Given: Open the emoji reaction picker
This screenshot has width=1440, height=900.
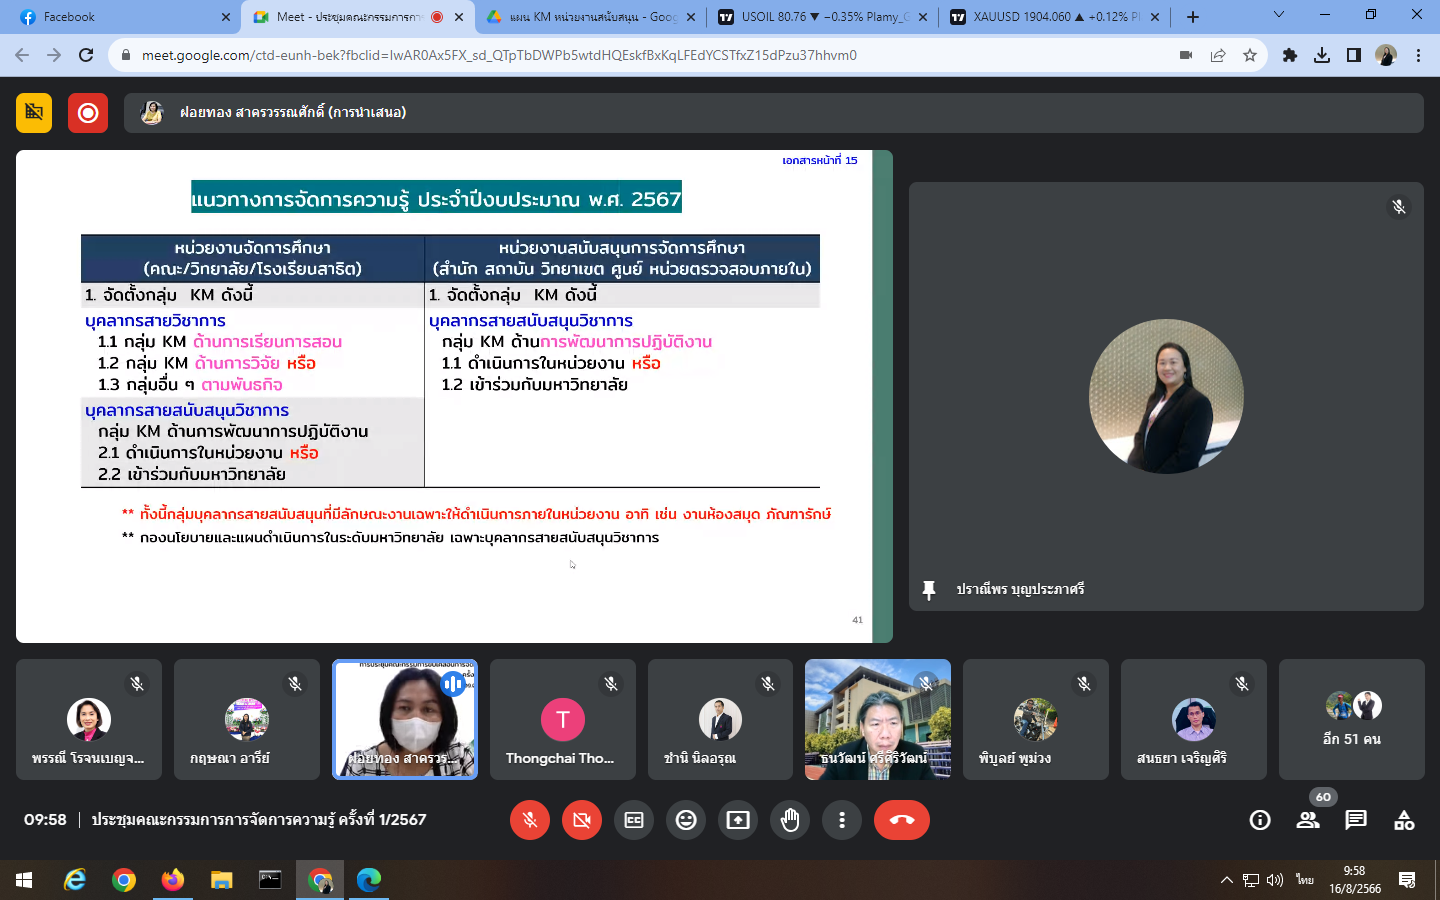Looking at the screenshot, I should click(686, 820).
